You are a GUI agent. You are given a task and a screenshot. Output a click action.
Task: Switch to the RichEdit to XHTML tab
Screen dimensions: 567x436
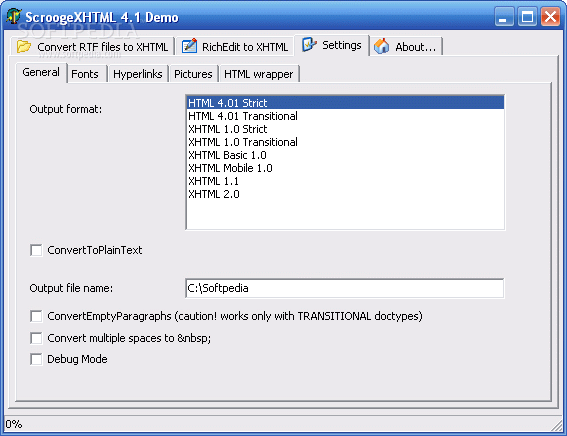pyautogui.click(x=235, y=47)
